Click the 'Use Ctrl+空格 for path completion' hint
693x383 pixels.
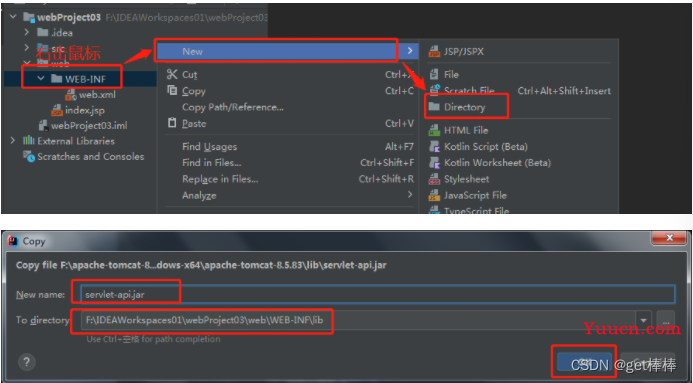153,339
